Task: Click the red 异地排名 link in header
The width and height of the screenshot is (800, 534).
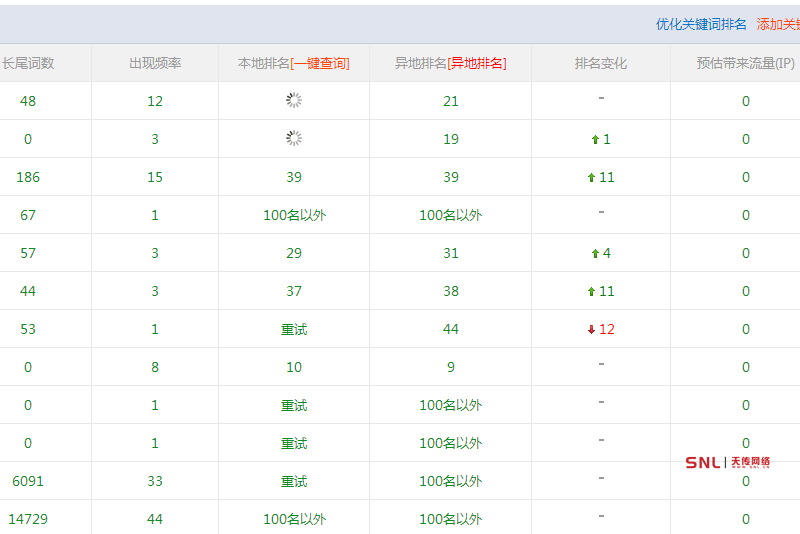Action: 477,63
